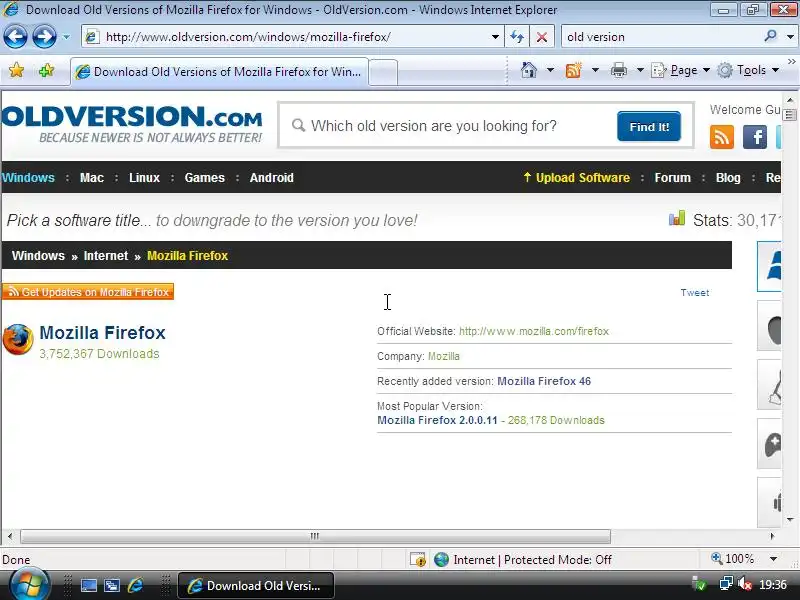Click the Windows category sidebar icon

[769, 266]
